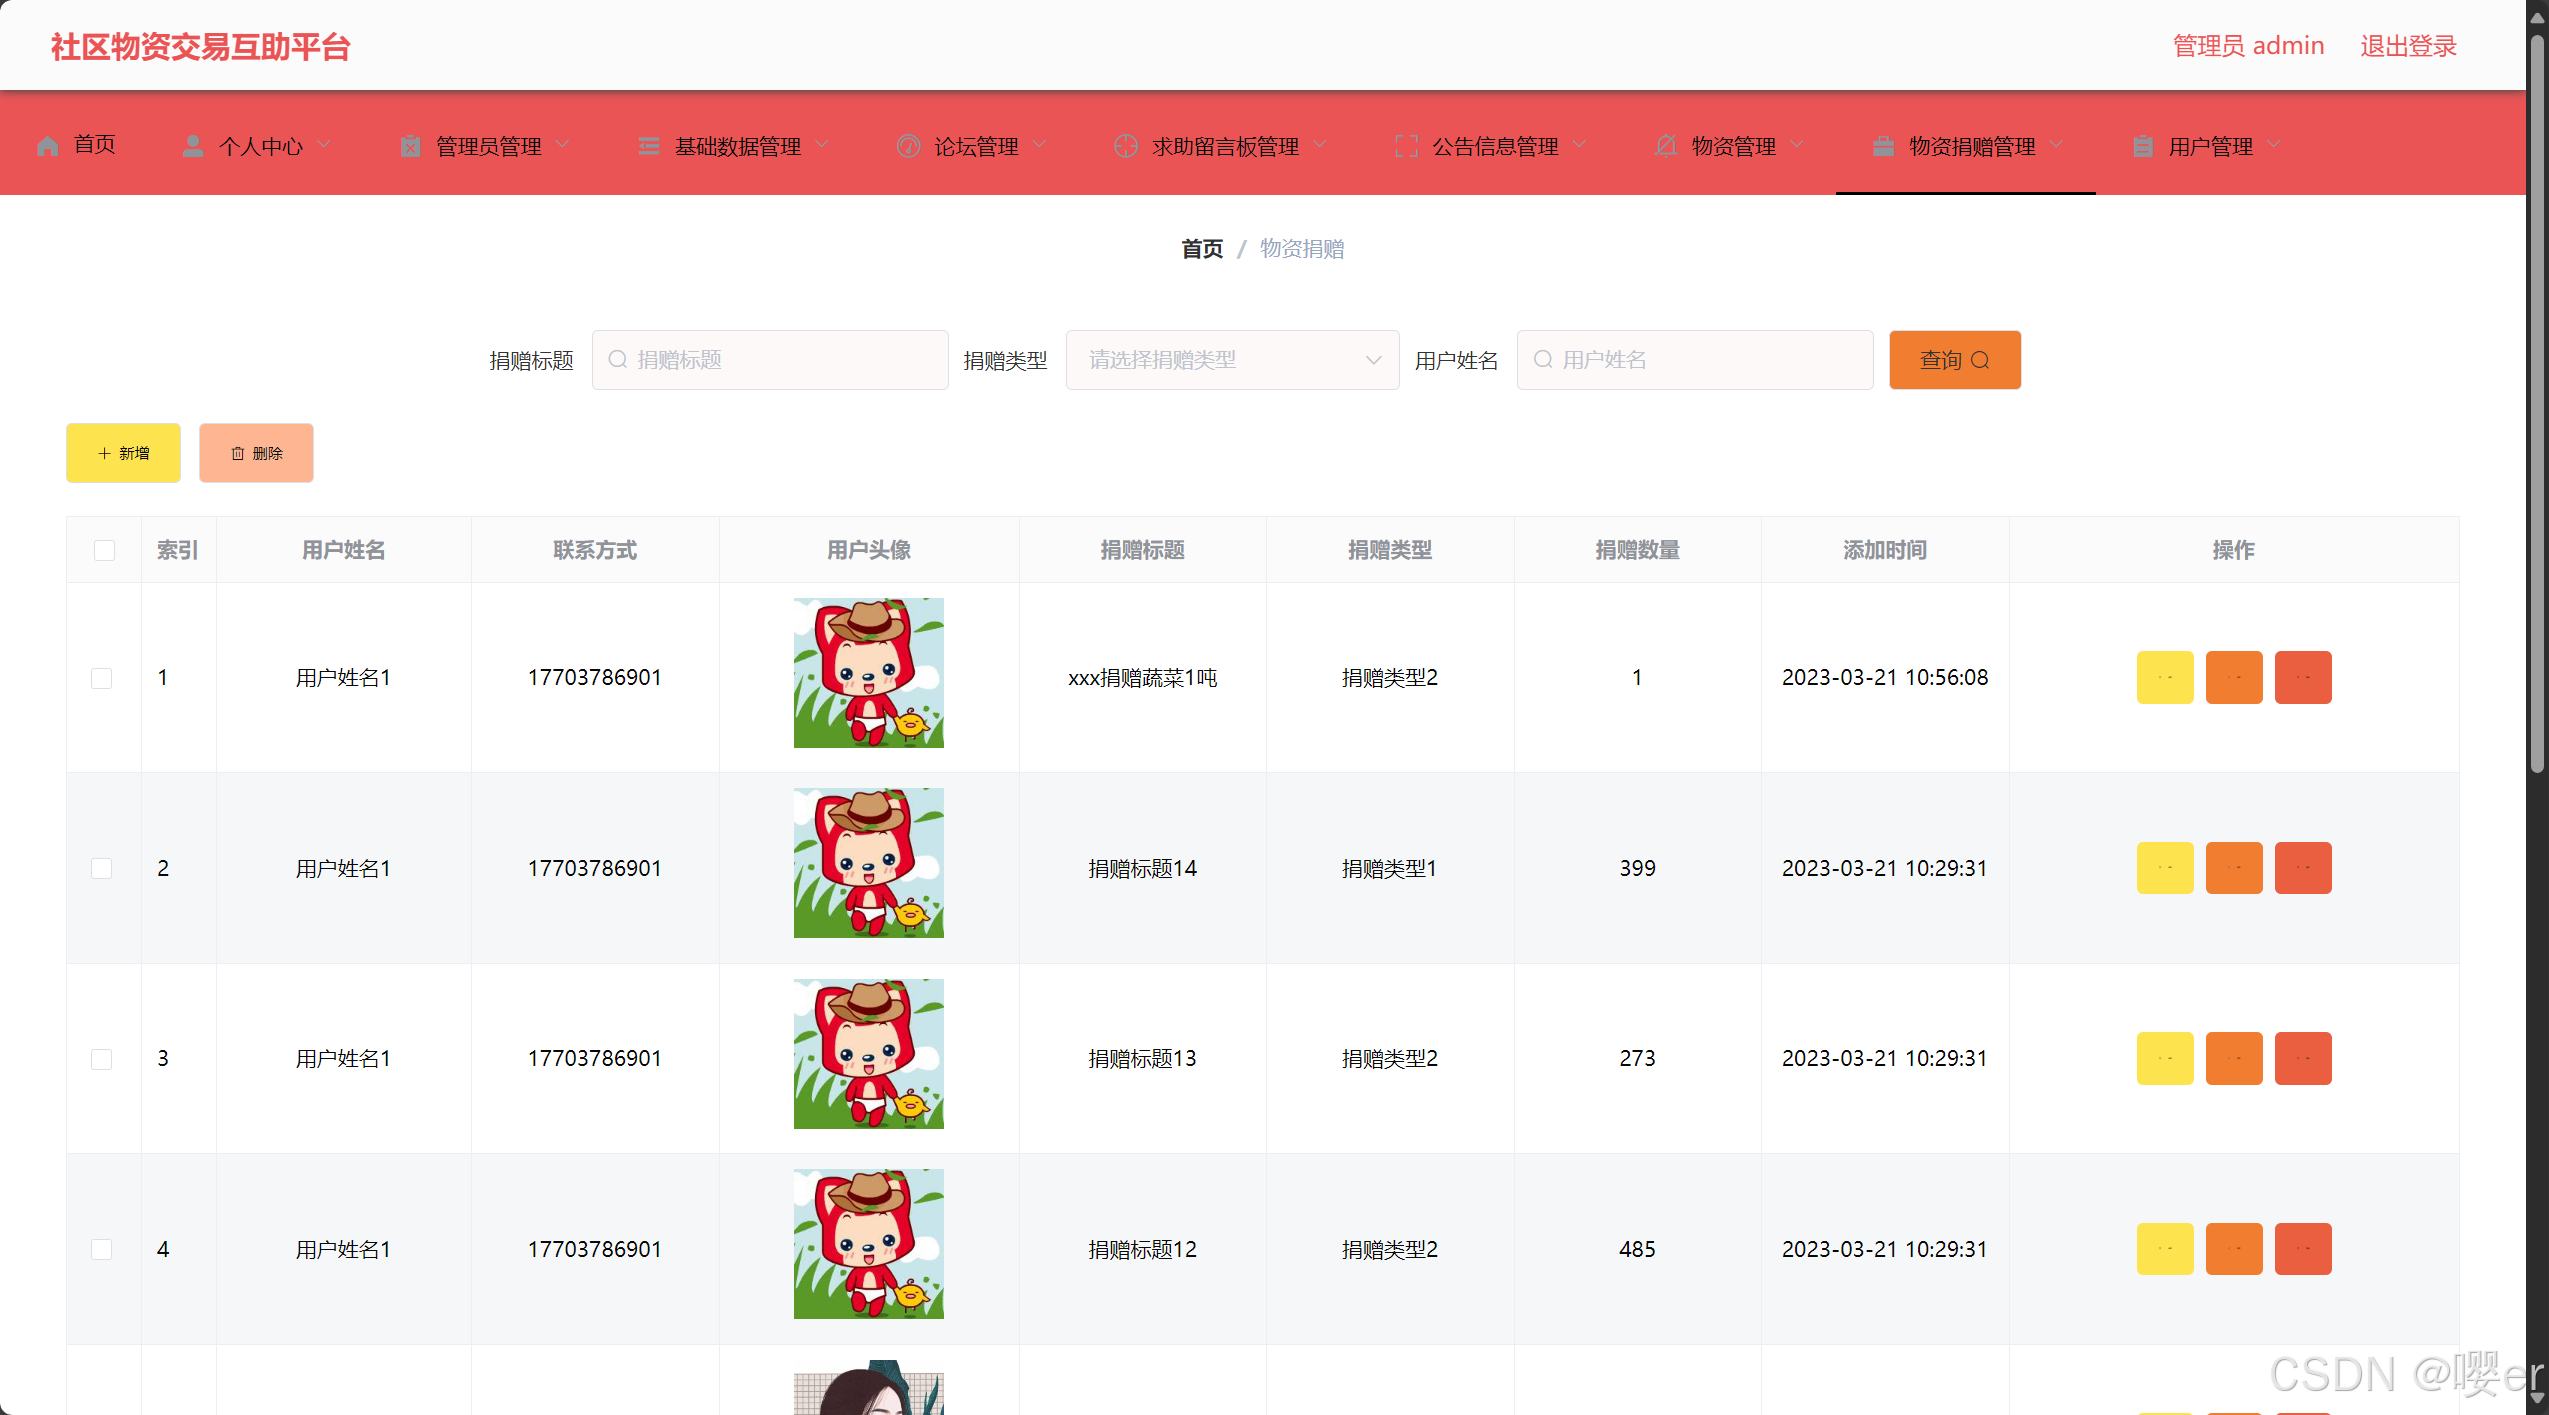This screenshot has width=2549, height=1415.
Task: Check the select-all checkbox in table header
Action: coord(104,550)
